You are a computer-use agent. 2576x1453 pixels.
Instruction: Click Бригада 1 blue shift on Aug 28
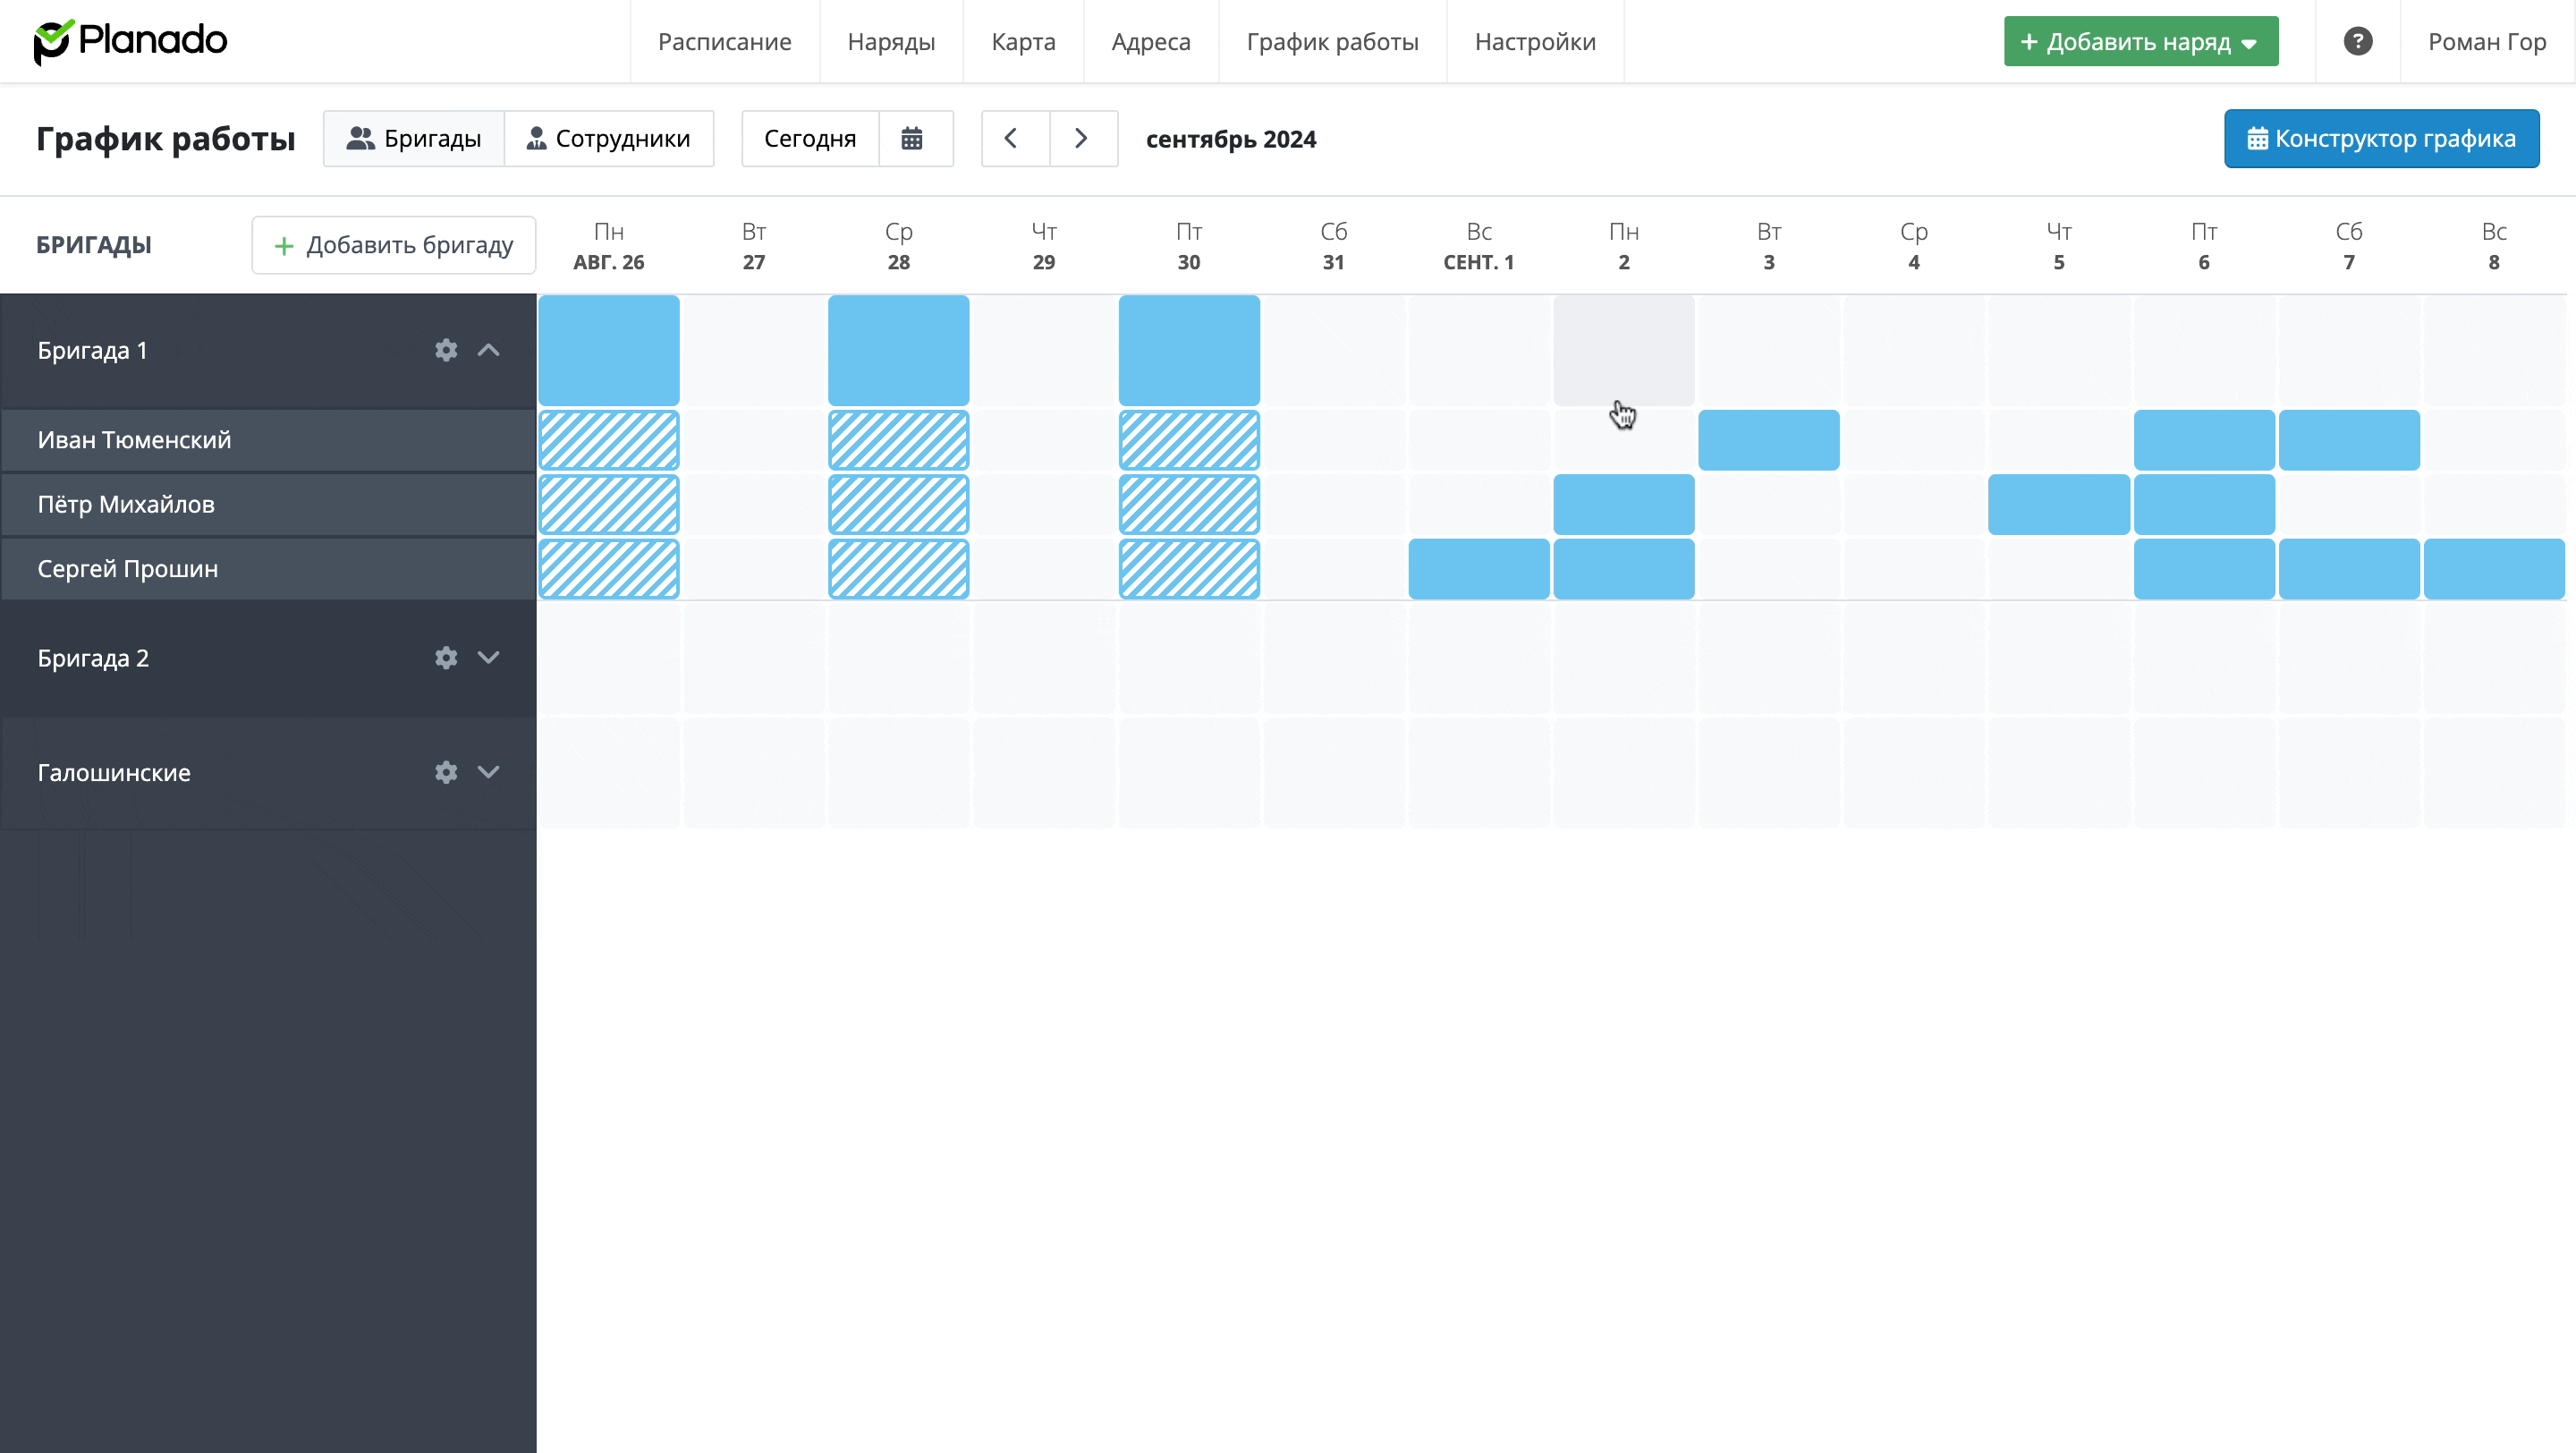(898, 350)
